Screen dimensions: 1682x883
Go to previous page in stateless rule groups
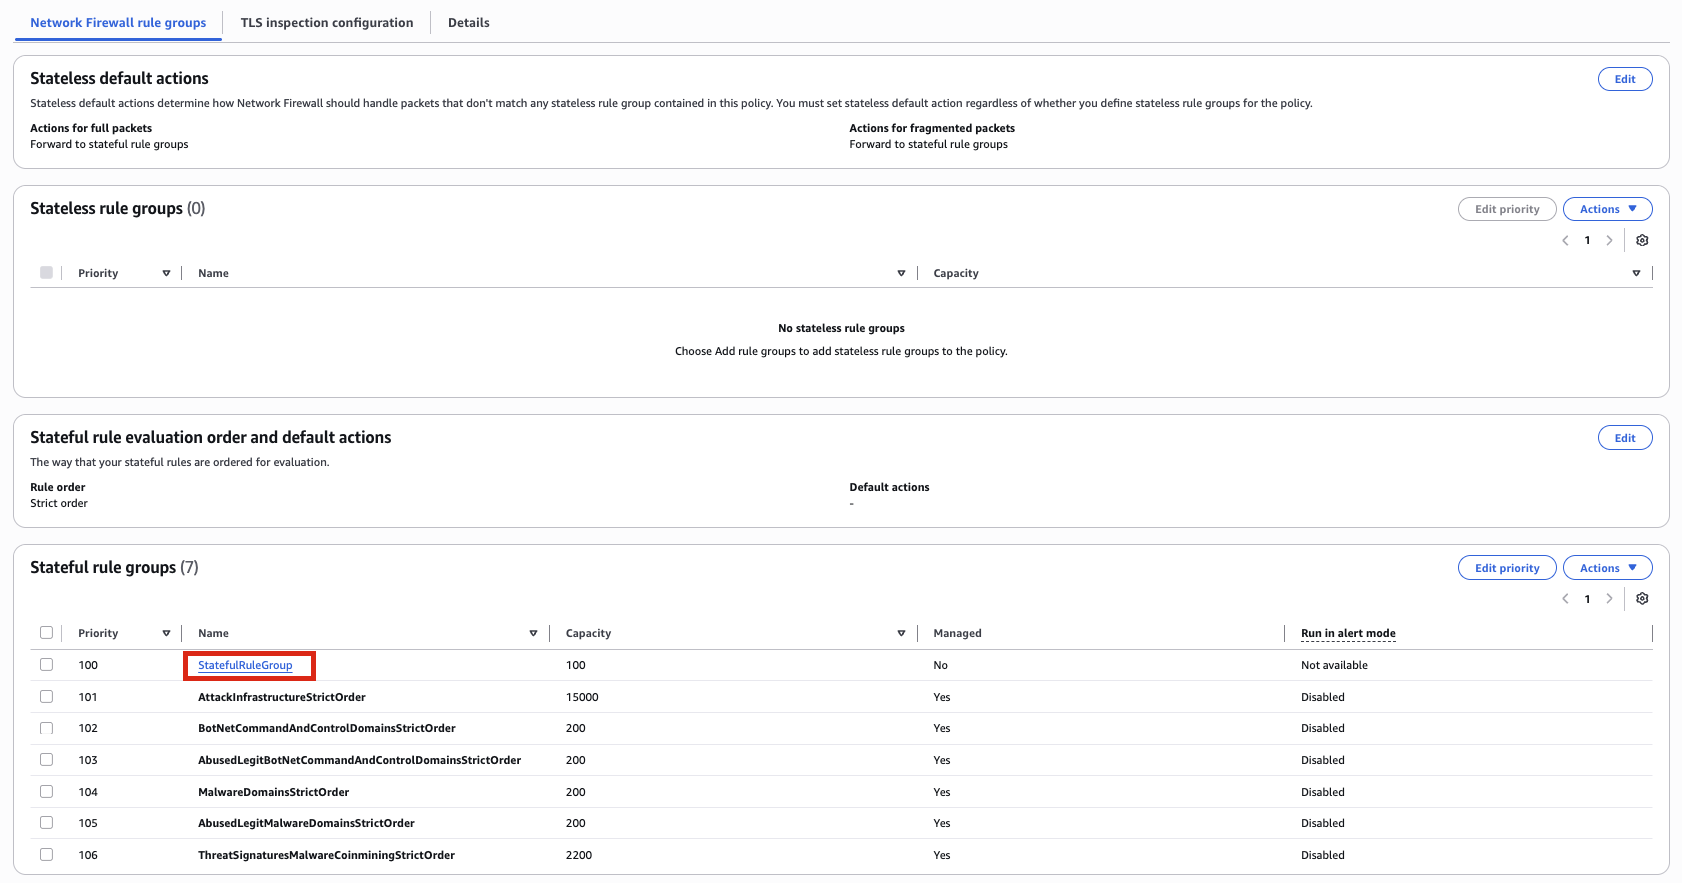click(x=1565, y=240)
